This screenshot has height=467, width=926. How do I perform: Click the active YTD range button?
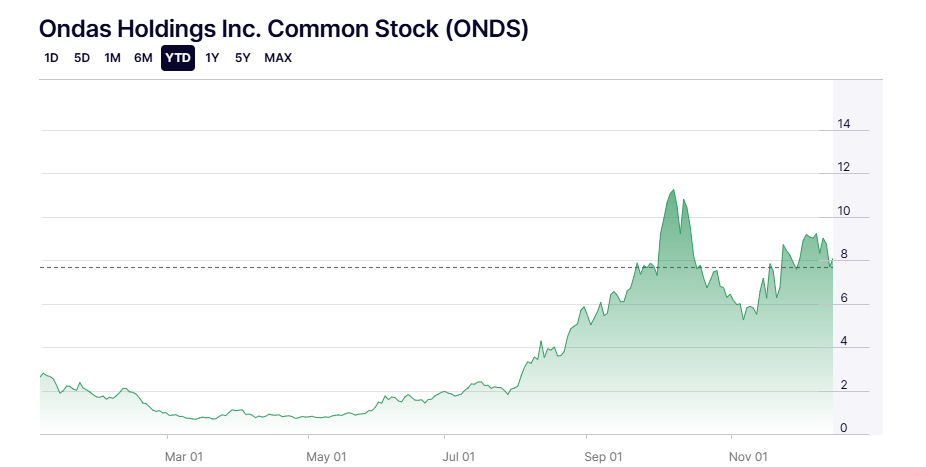pyautogui.click(x=177, y=58)
